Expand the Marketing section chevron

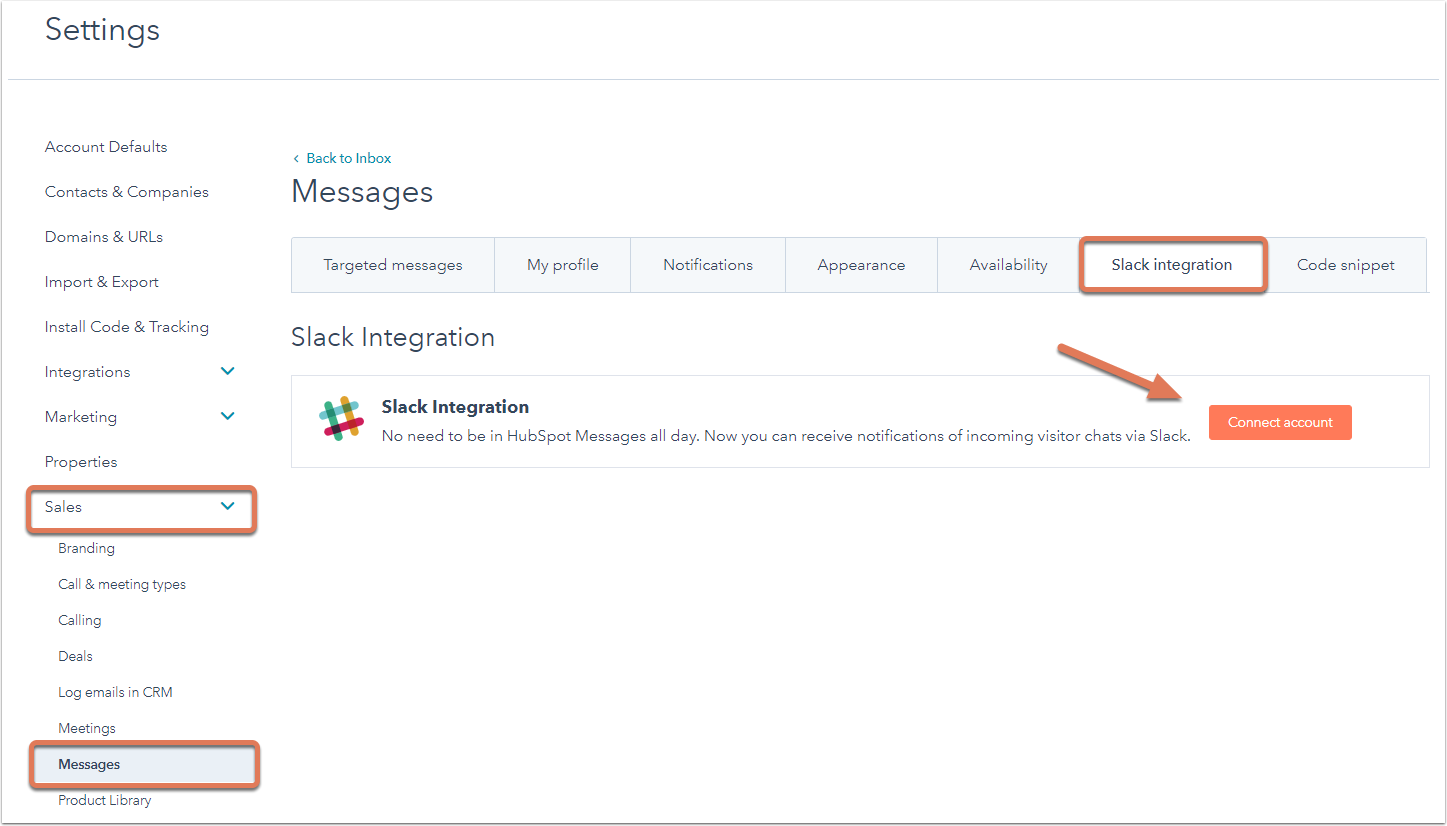point(228,416)
